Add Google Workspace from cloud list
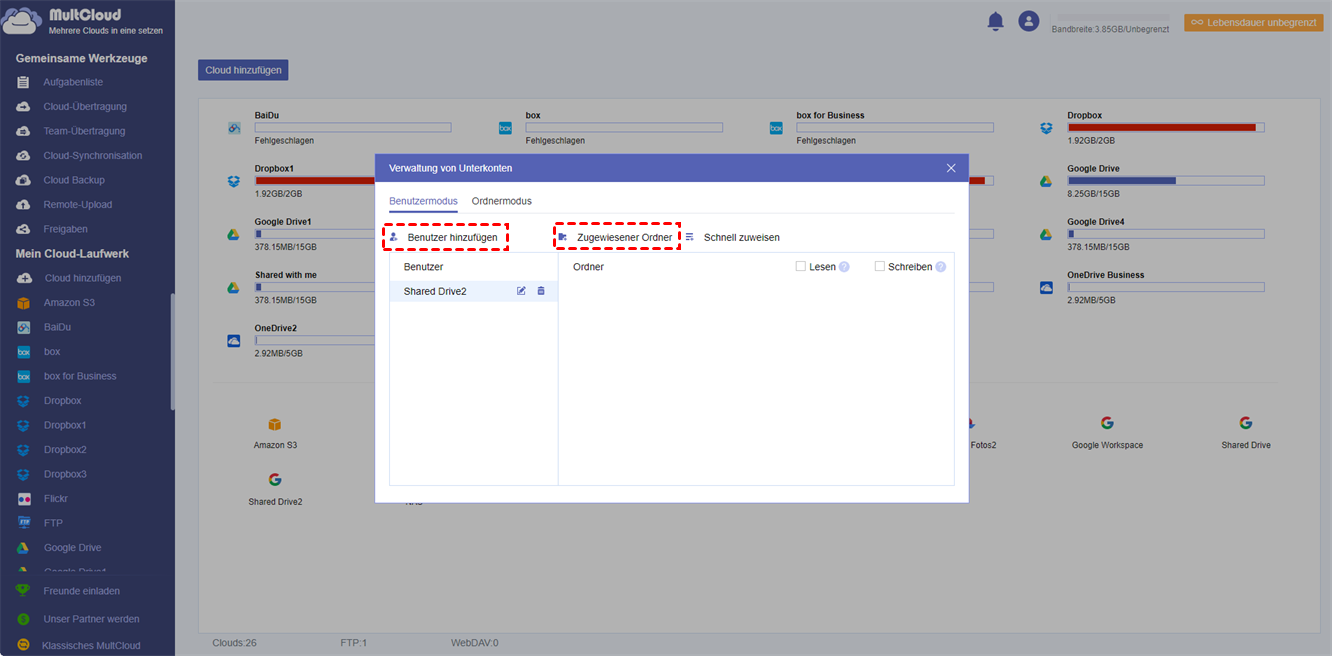 coord(1107,432)
